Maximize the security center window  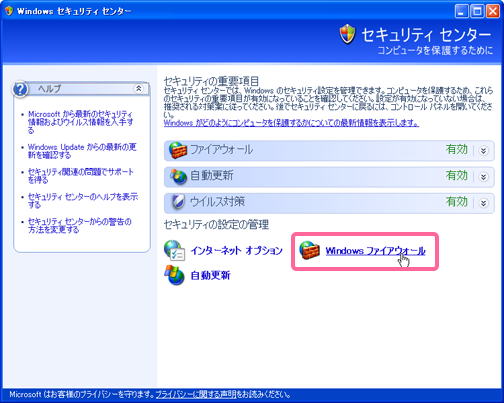coord(477,11)
